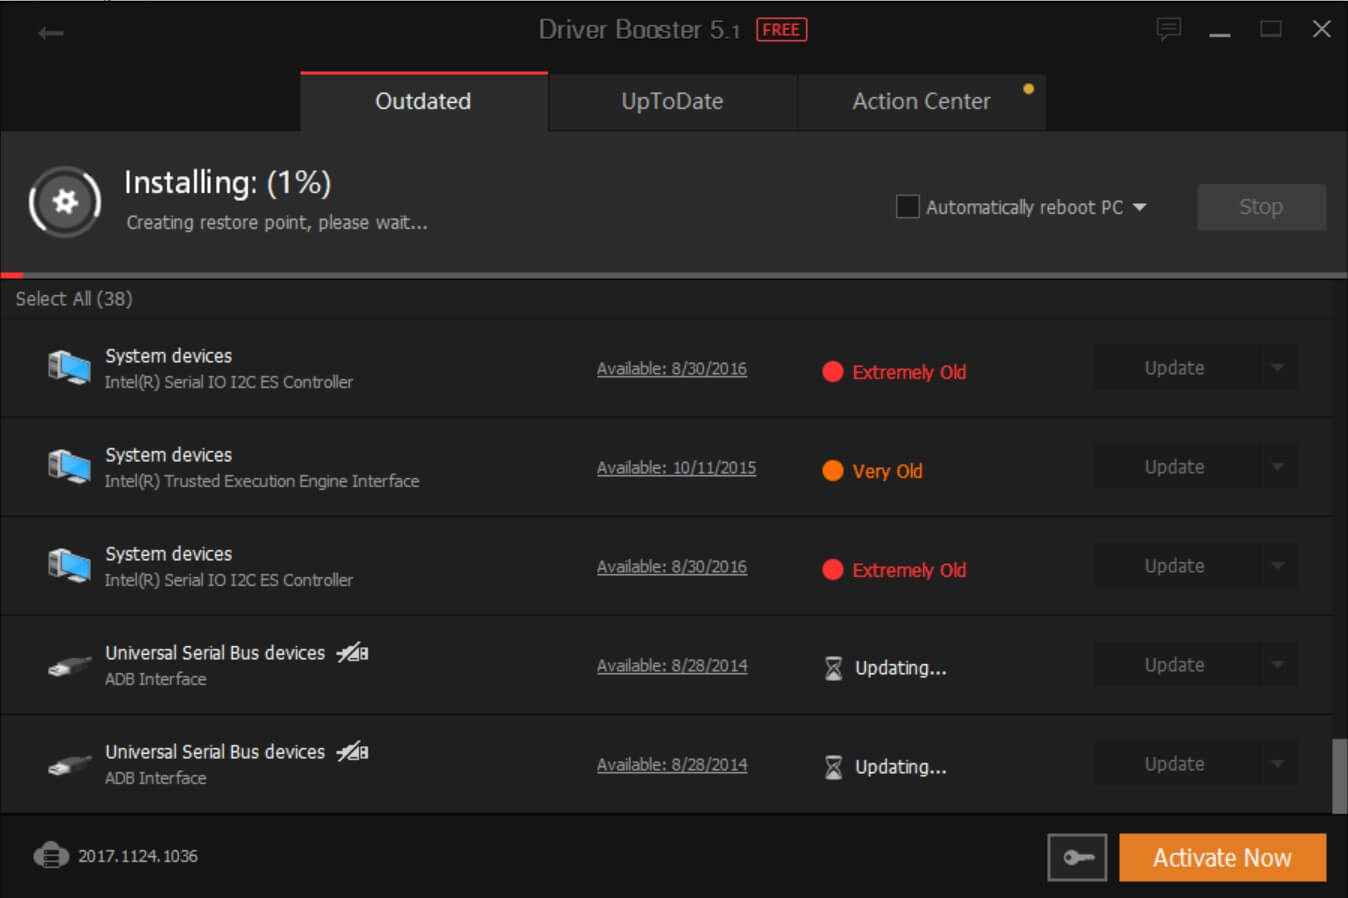1348x898 pixels.
Task: Click the version text 2017.1124.1036
Action: [x=138, y=856]
